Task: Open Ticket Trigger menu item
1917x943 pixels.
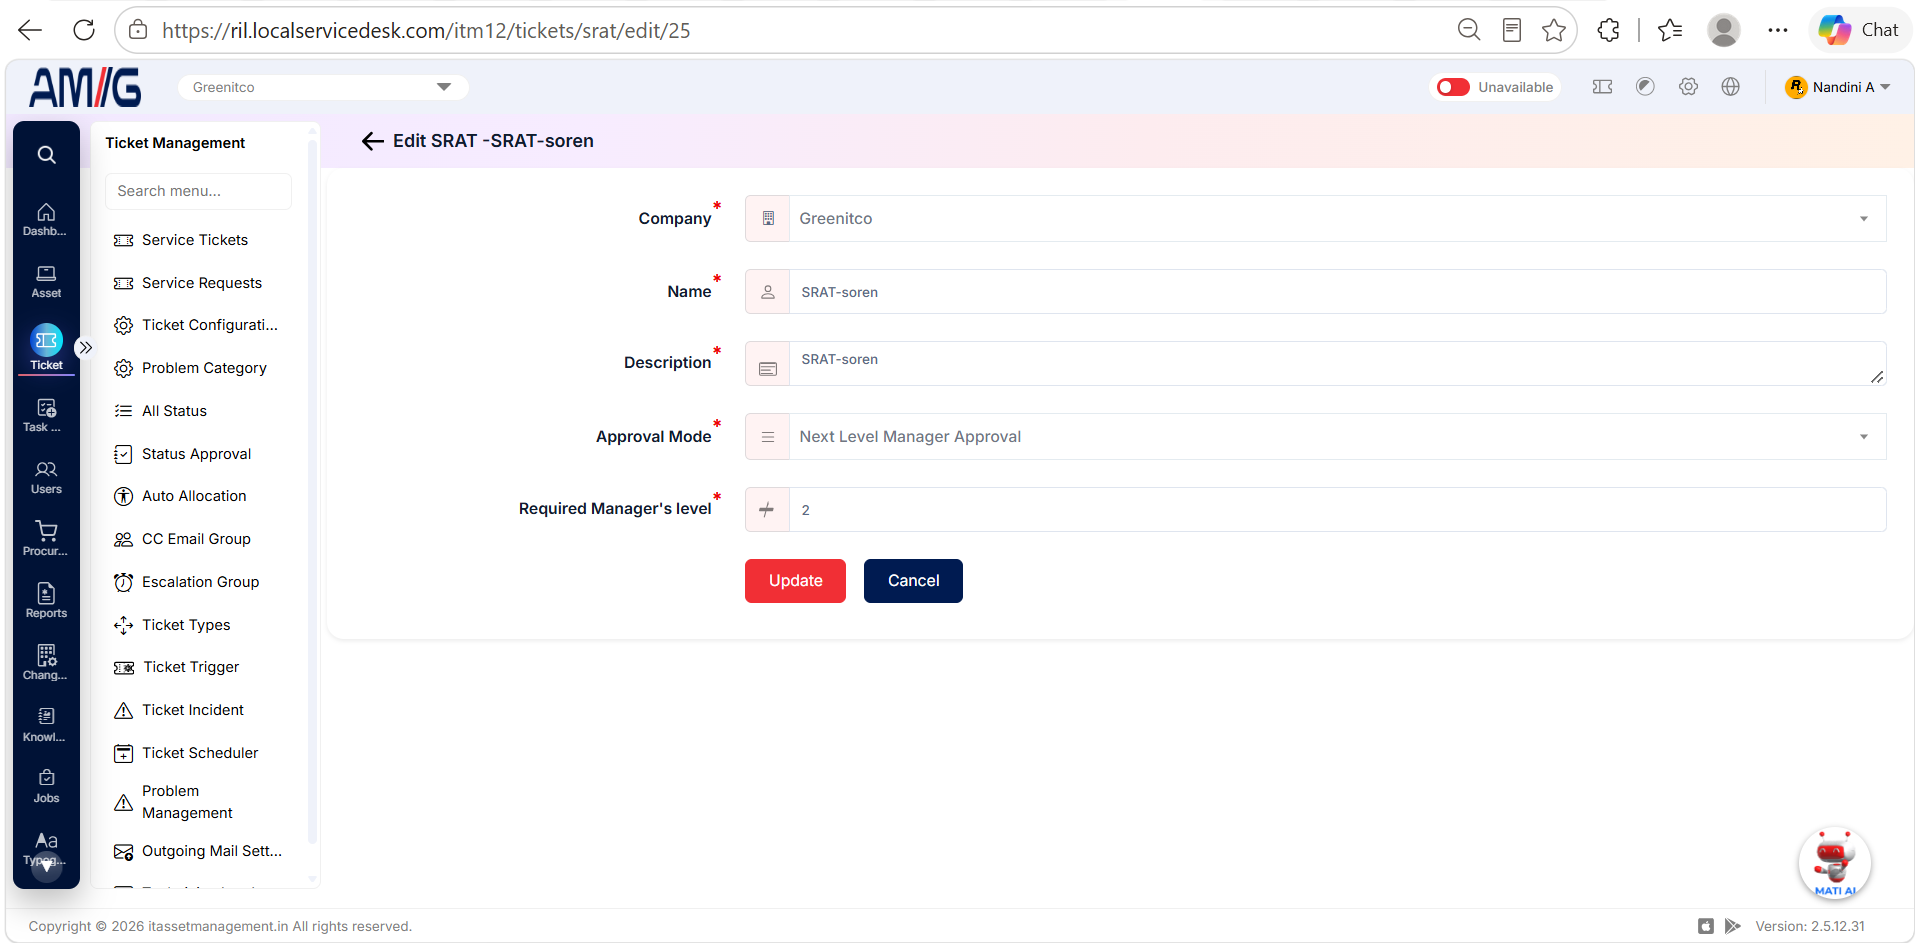Action: click(x=191, y=667)
